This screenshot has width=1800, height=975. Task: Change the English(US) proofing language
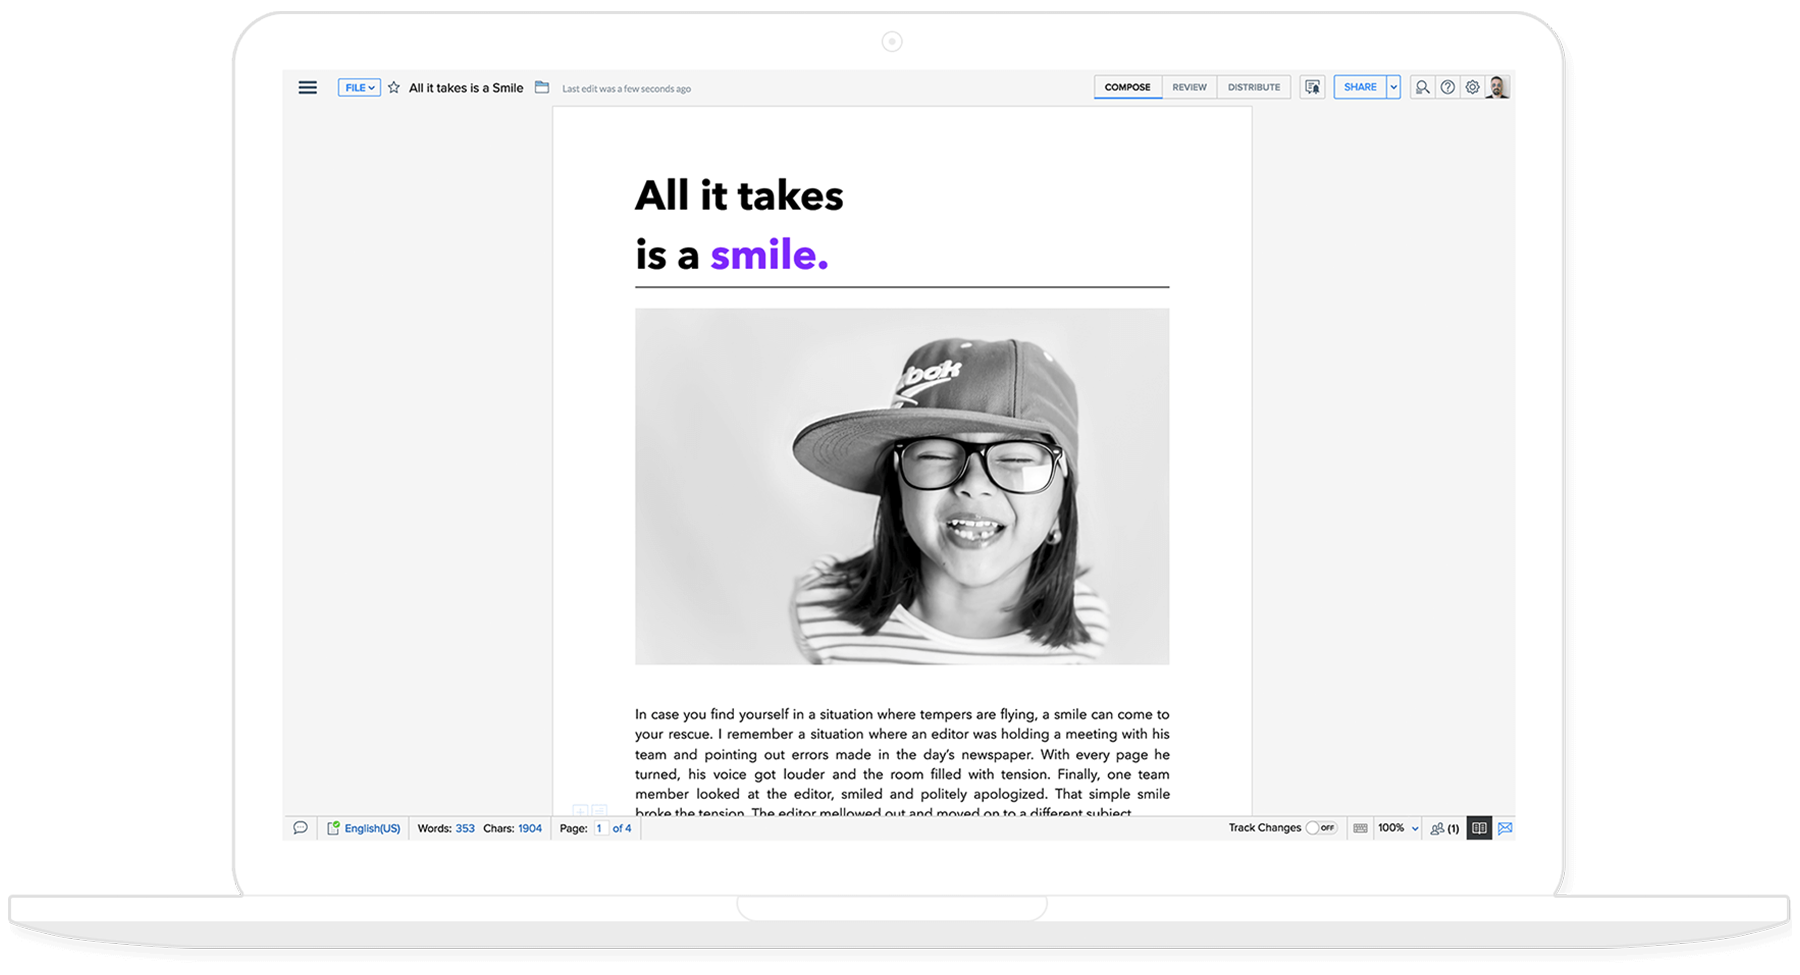pos(371,829)
